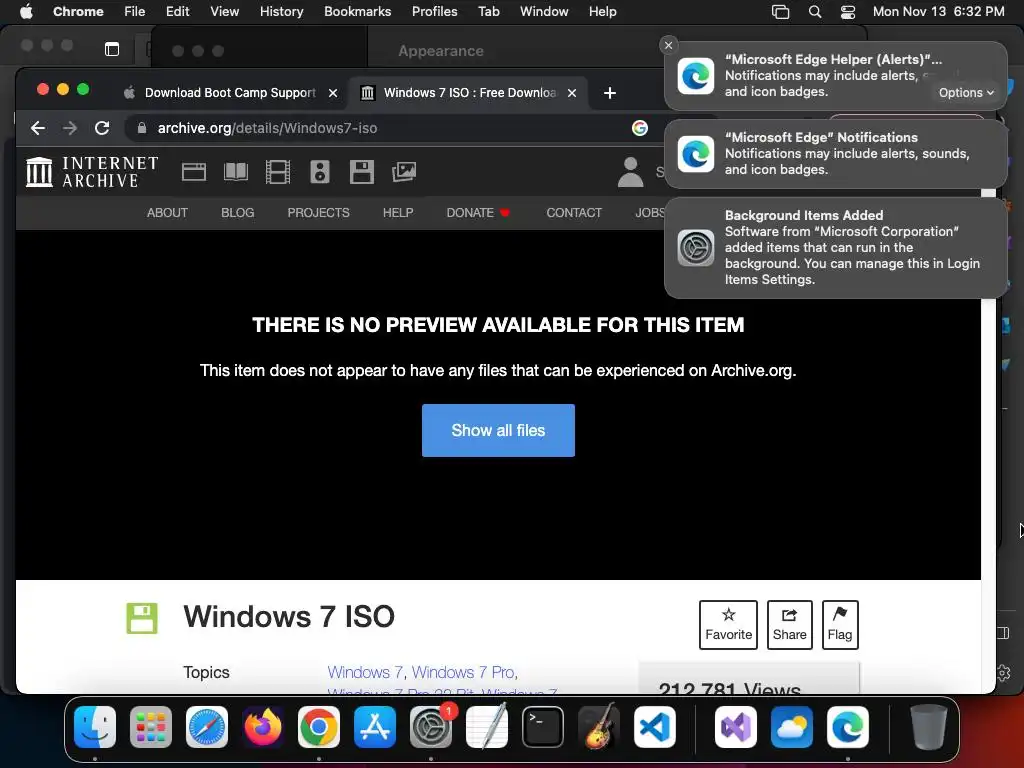The height and width of the screenshot is (768, 1024).
Task: Expand the notification Options dropdown
Action: tap(967, 93)
